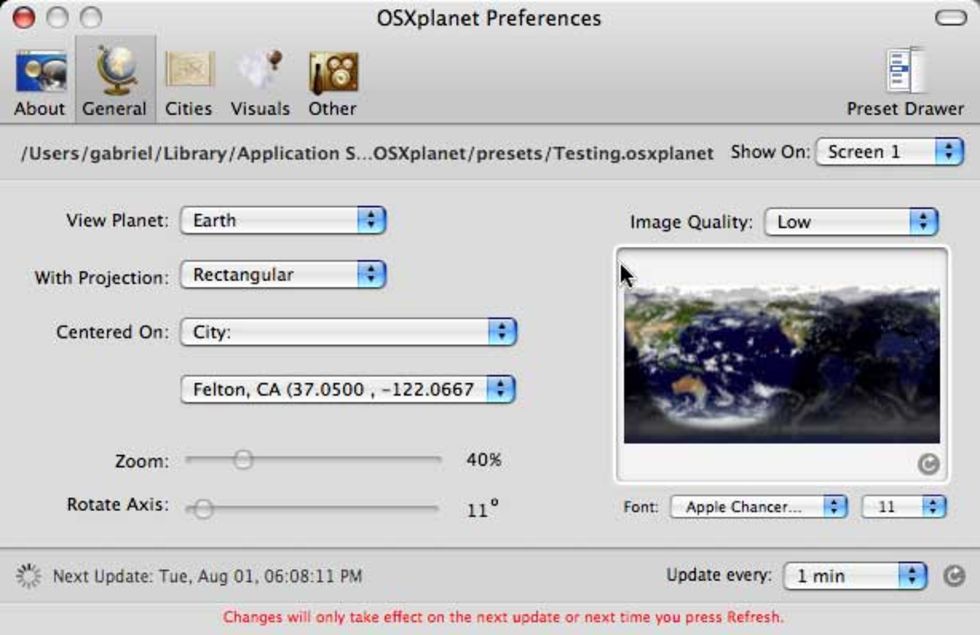
Task: Open the About preferences pane
Action: [40, 84]
